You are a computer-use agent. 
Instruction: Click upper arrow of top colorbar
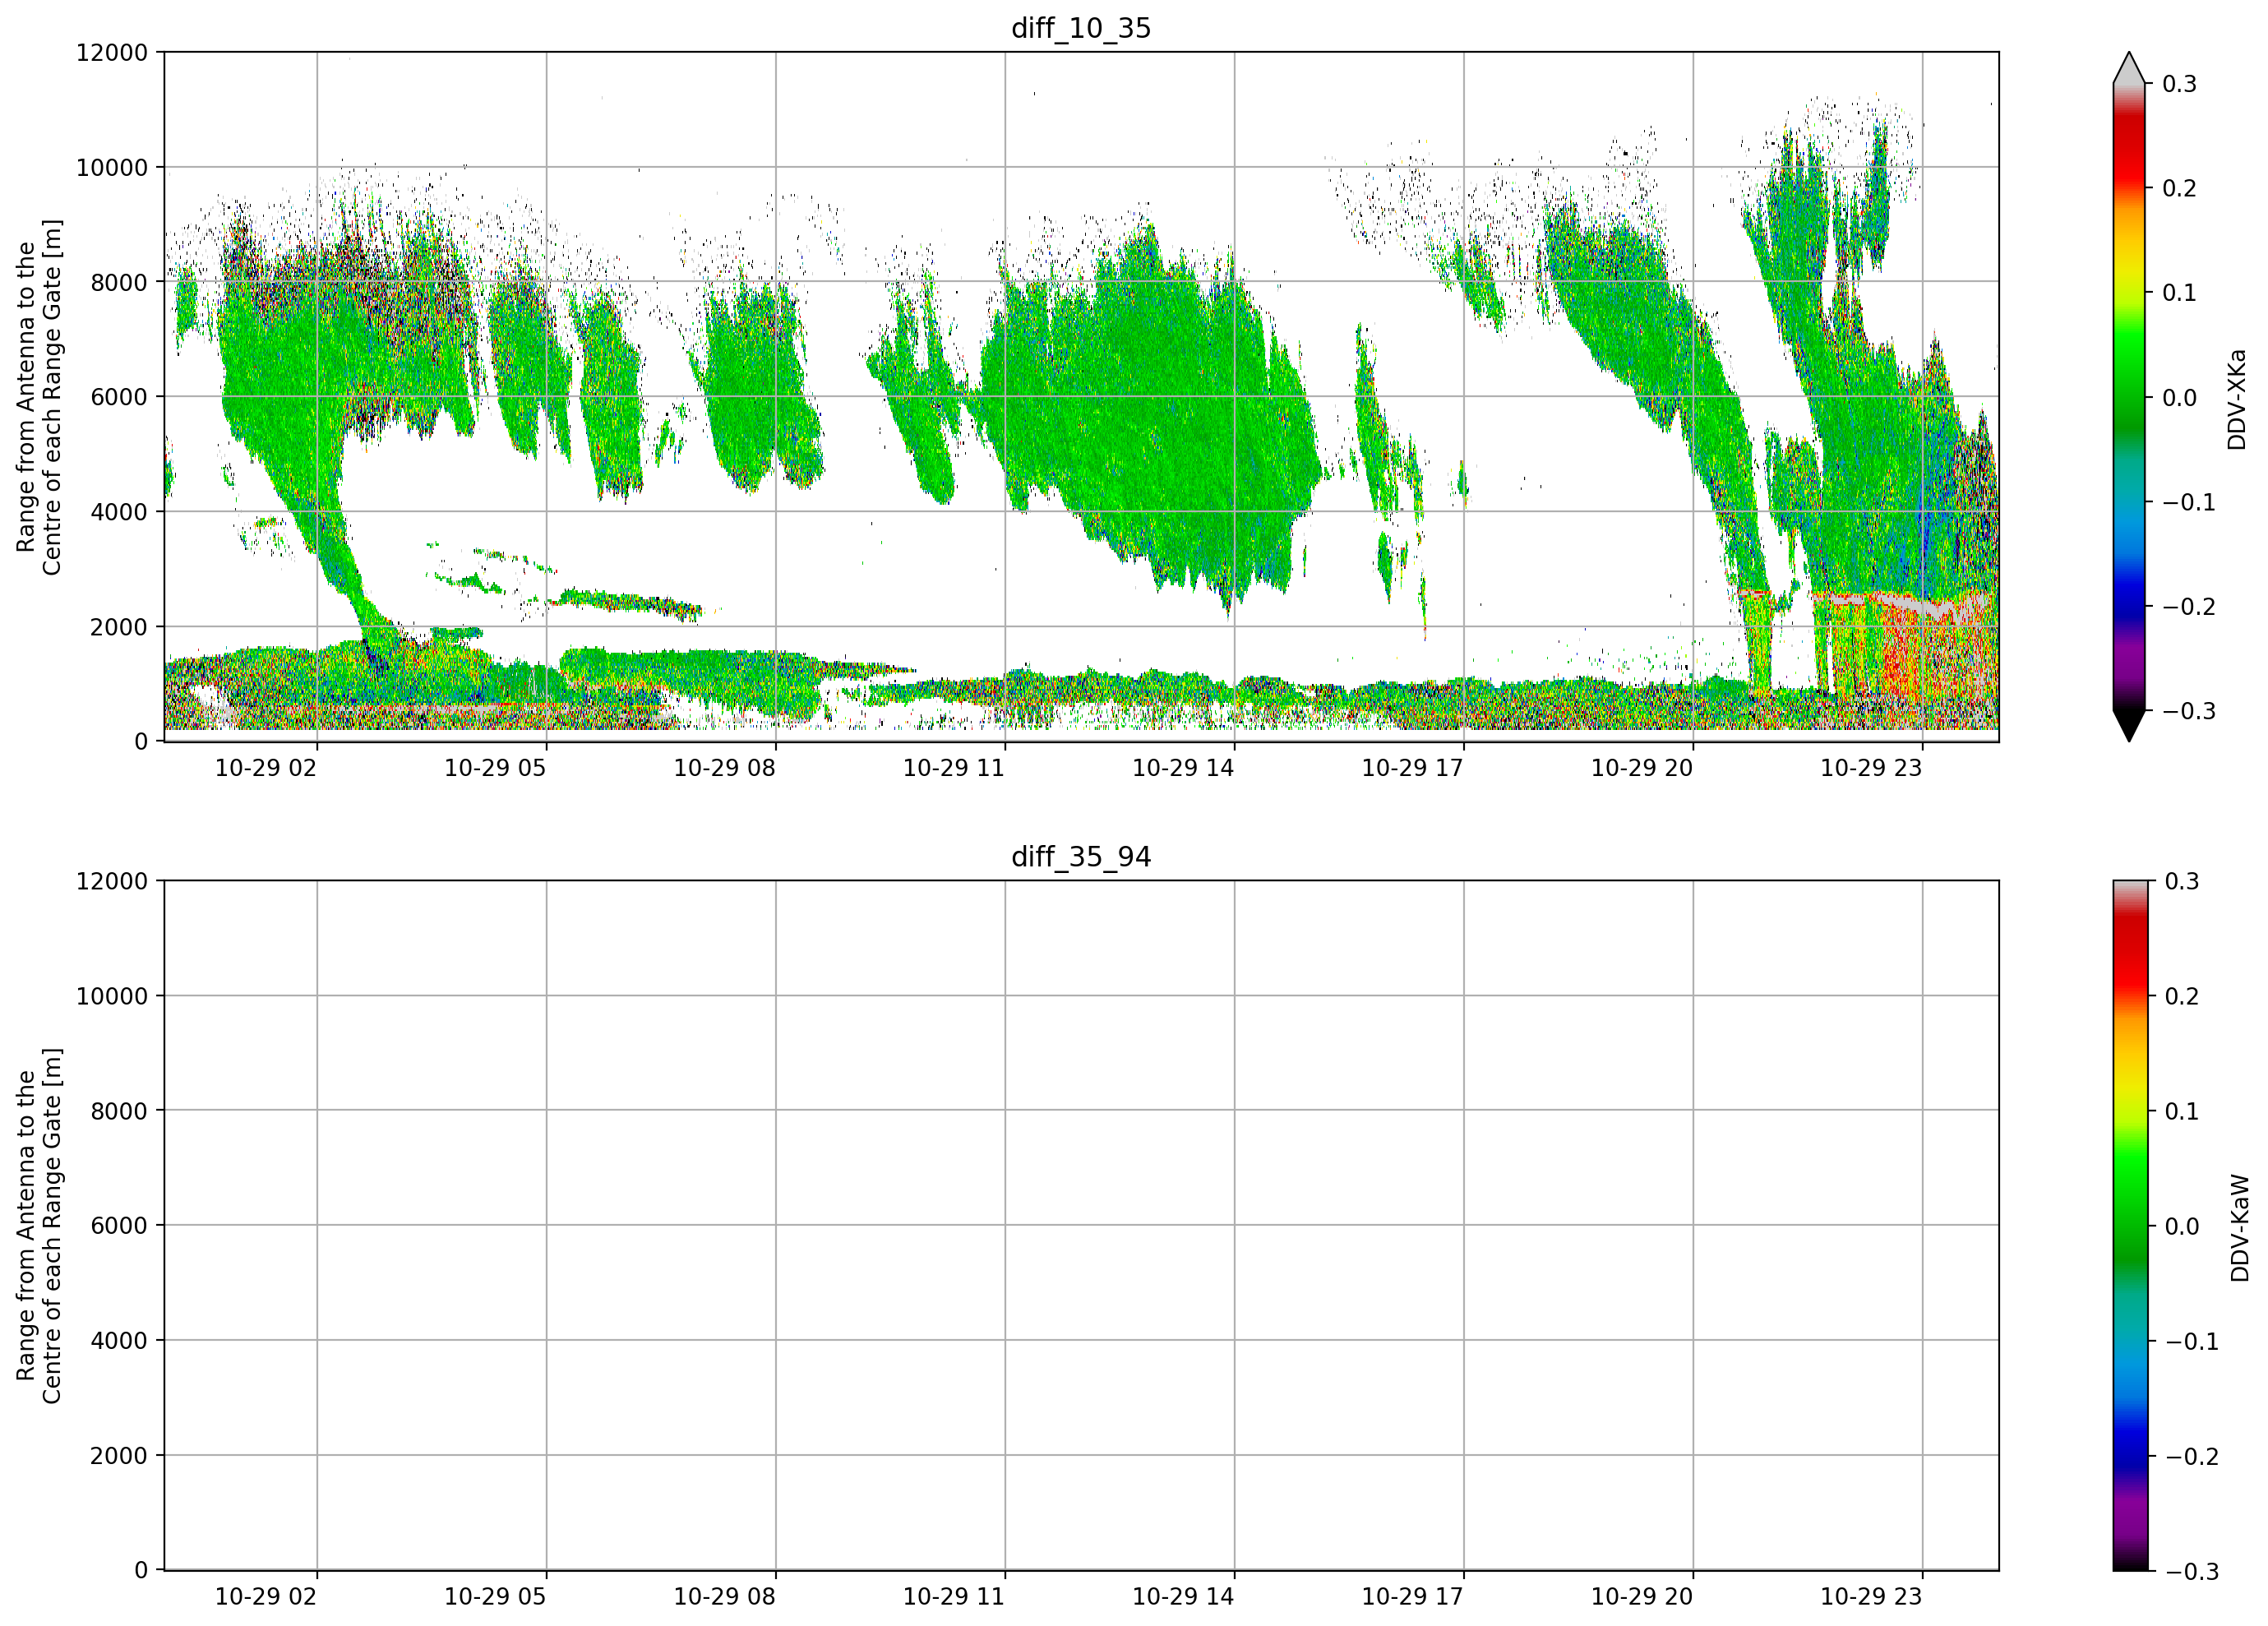click(x=2129, y=67)
